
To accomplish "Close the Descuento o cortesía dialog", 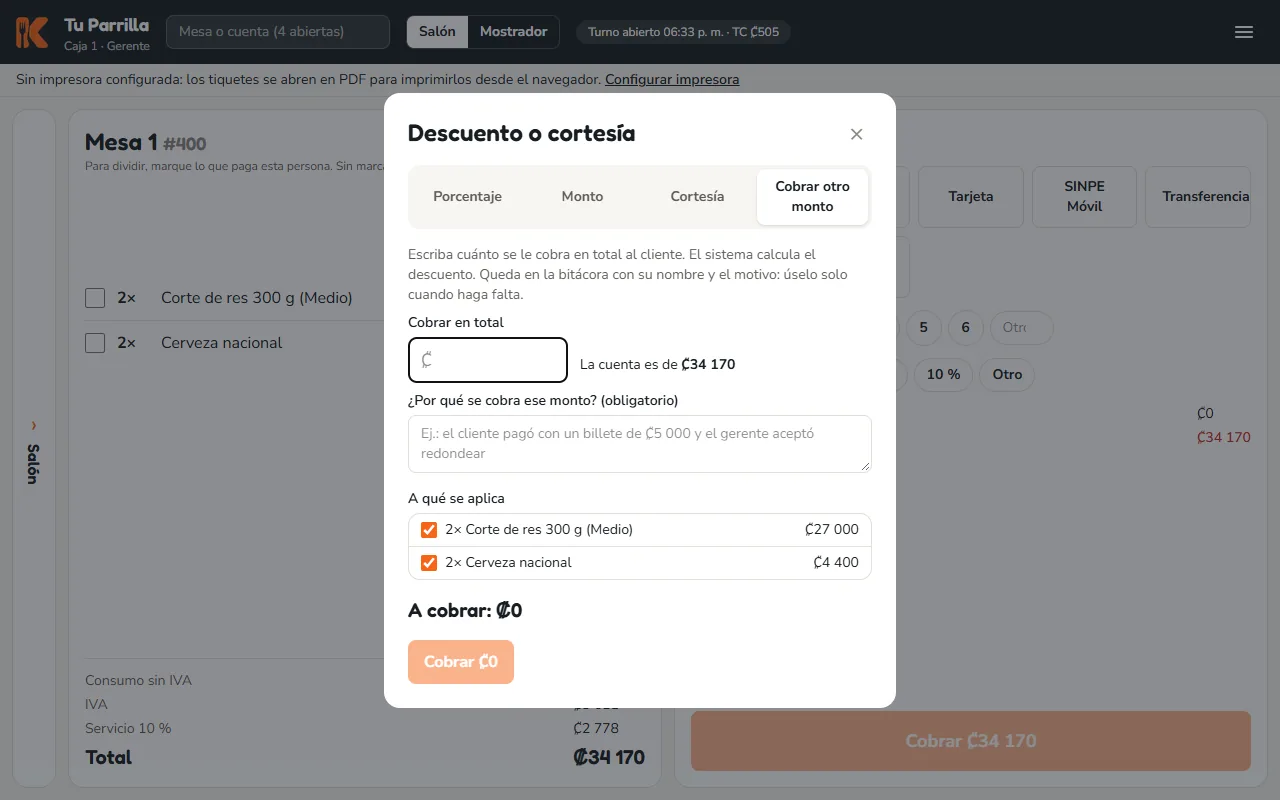I will point(856,134).
